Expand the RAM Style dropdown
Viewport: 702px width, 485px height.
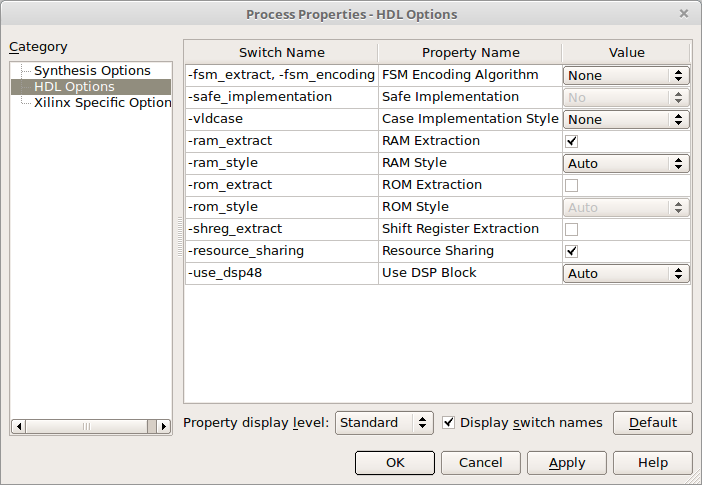(x=626, y=163)
